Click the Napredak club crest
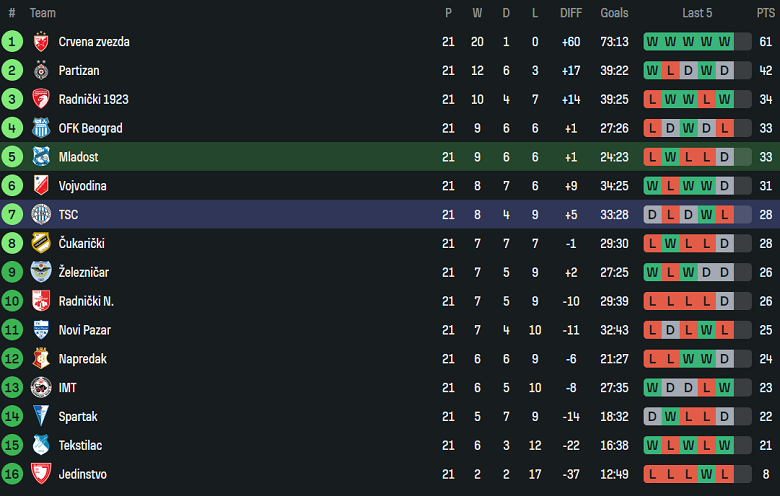 41,359
